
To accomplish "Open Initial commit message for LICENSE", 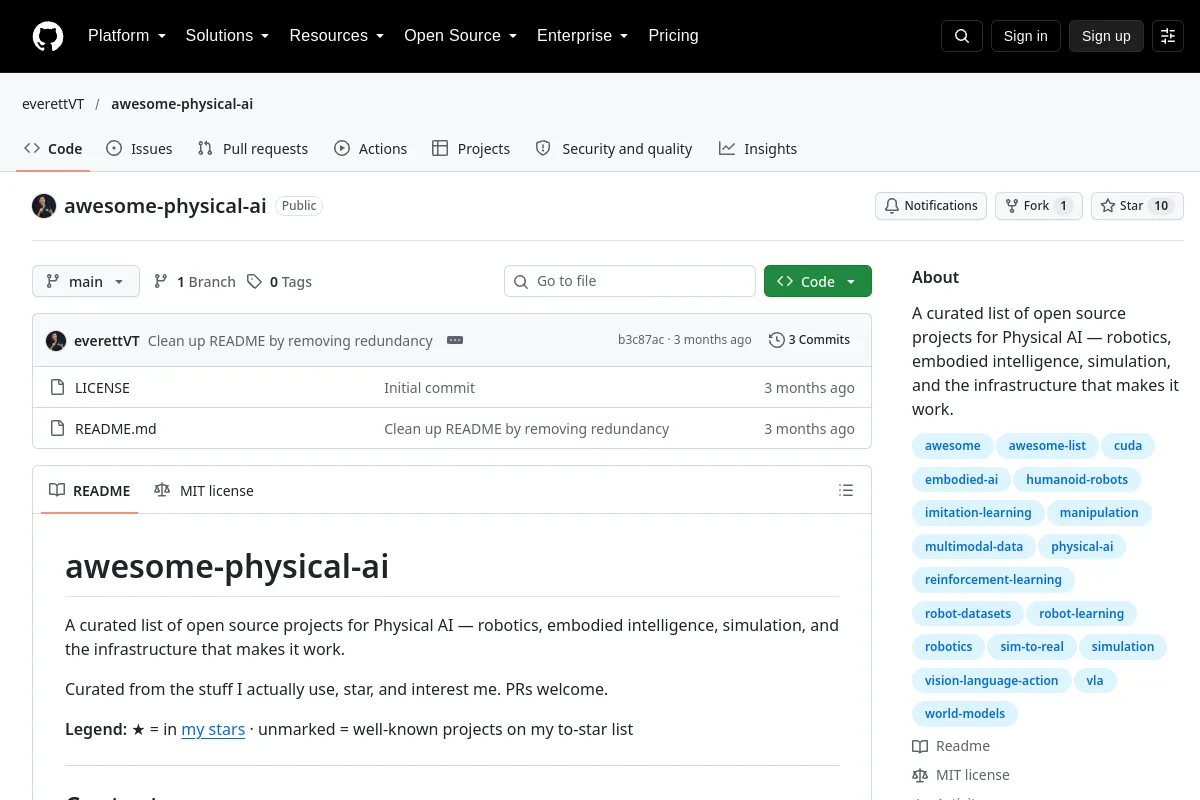I will [429, 388].
